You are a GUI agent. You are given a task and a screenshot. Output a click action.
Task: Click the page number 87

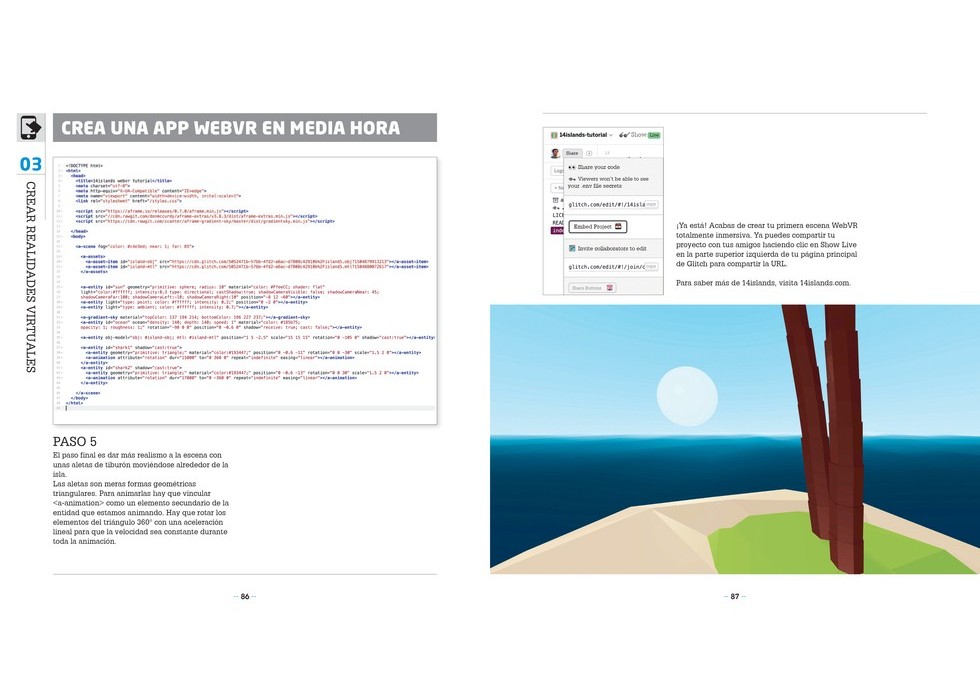coord(734,597)
